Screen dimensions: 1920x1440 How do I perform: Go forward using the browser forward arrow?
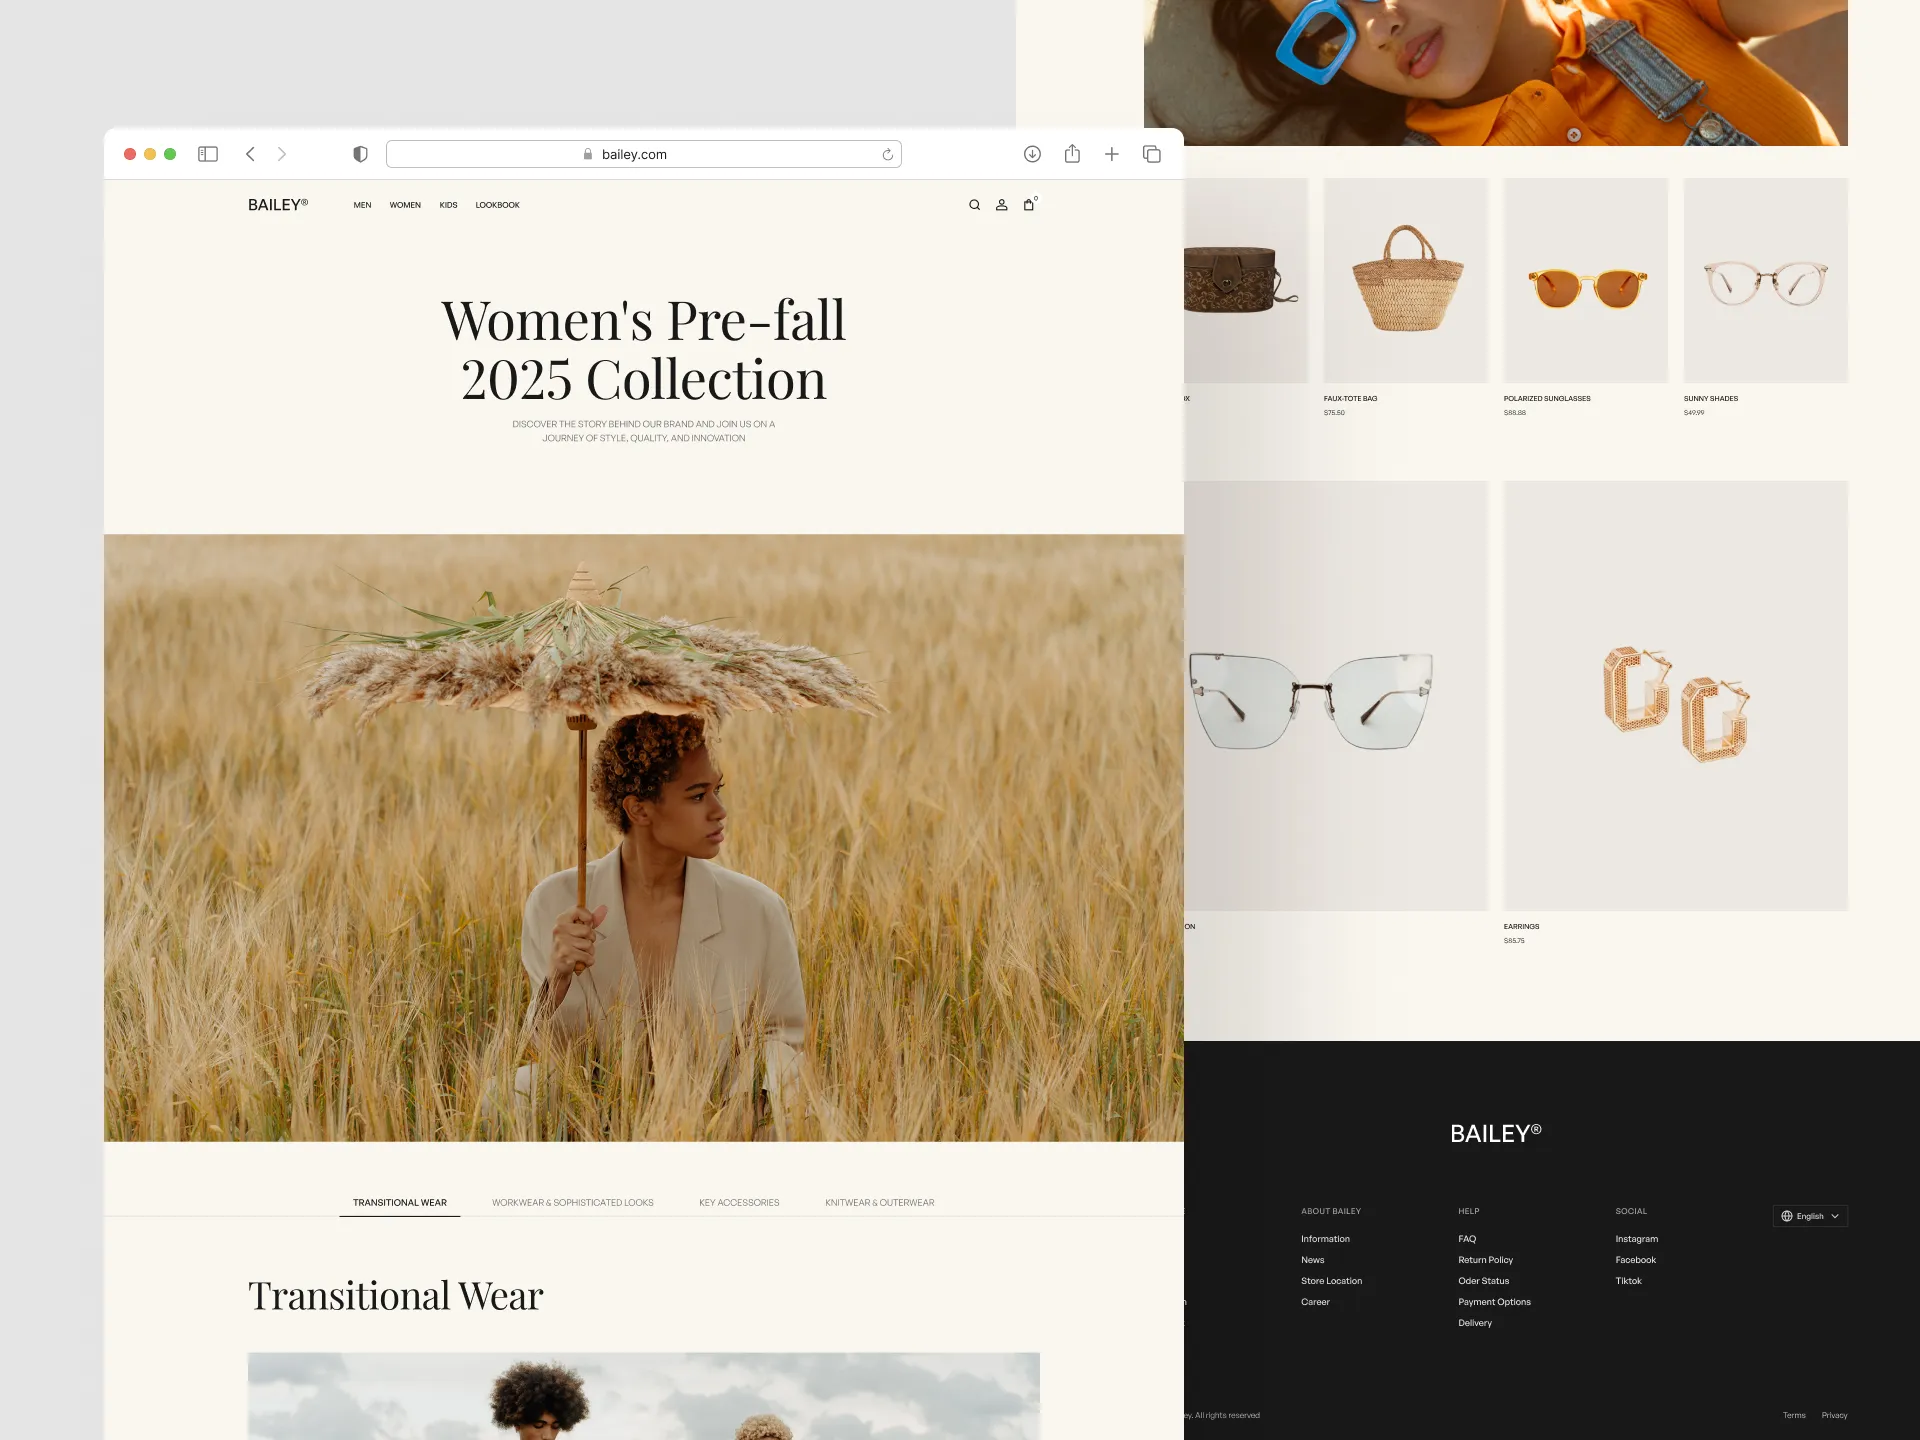click(282, 154)
